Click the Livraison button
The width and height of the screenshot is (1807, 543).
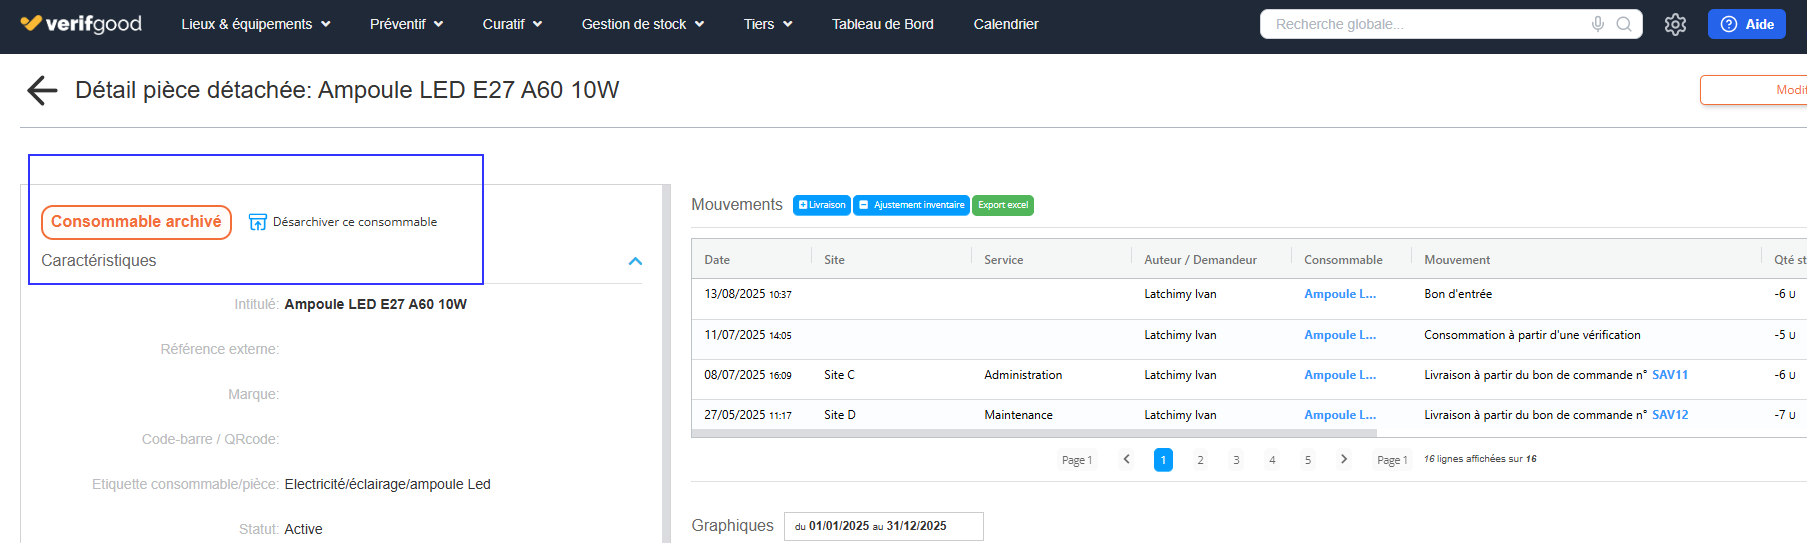(x=821, y=205)
